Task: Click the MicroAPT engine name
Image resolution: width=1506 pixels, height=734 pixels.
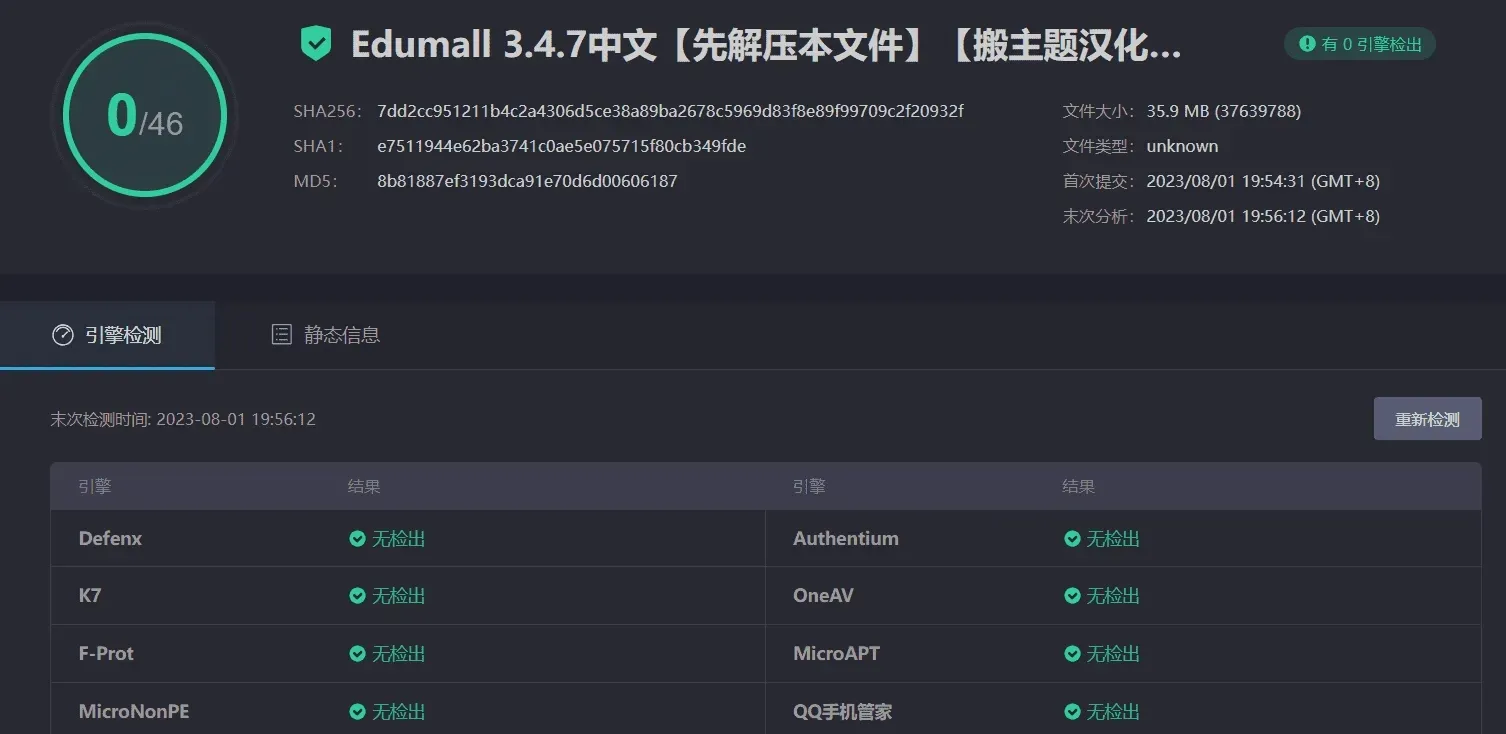Action: click(x=836, y=654)
